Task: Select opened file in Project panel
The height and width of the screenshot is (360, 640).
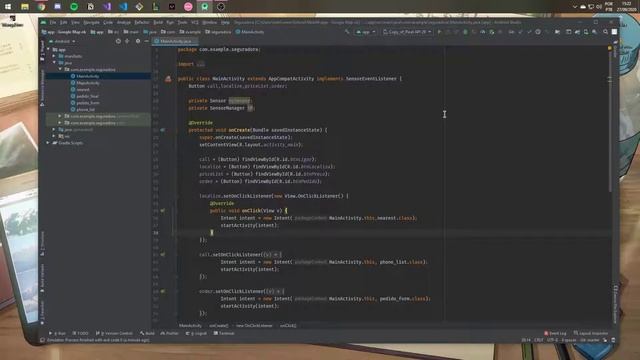Action: (118, 41)
